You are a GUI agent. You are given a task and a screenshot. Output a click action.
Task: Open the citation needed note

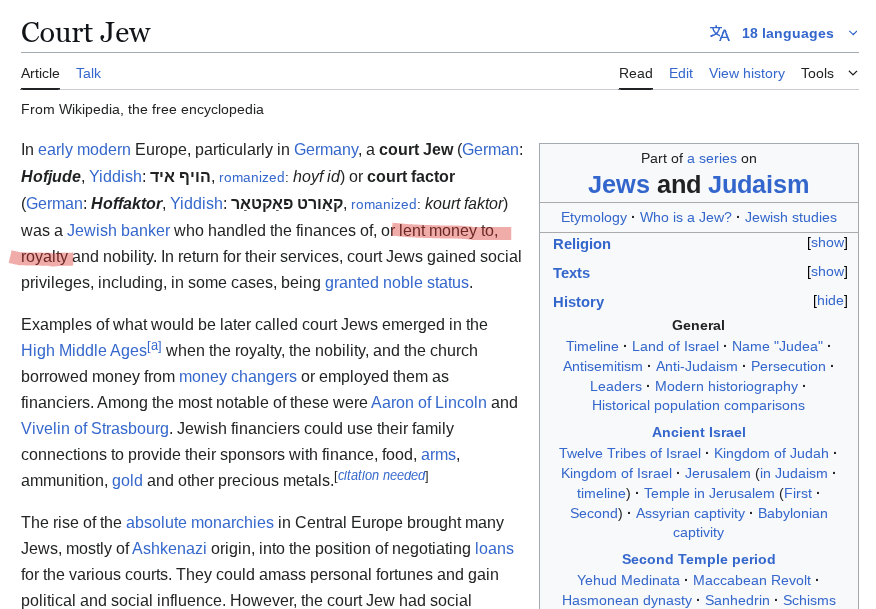(382, 475)
